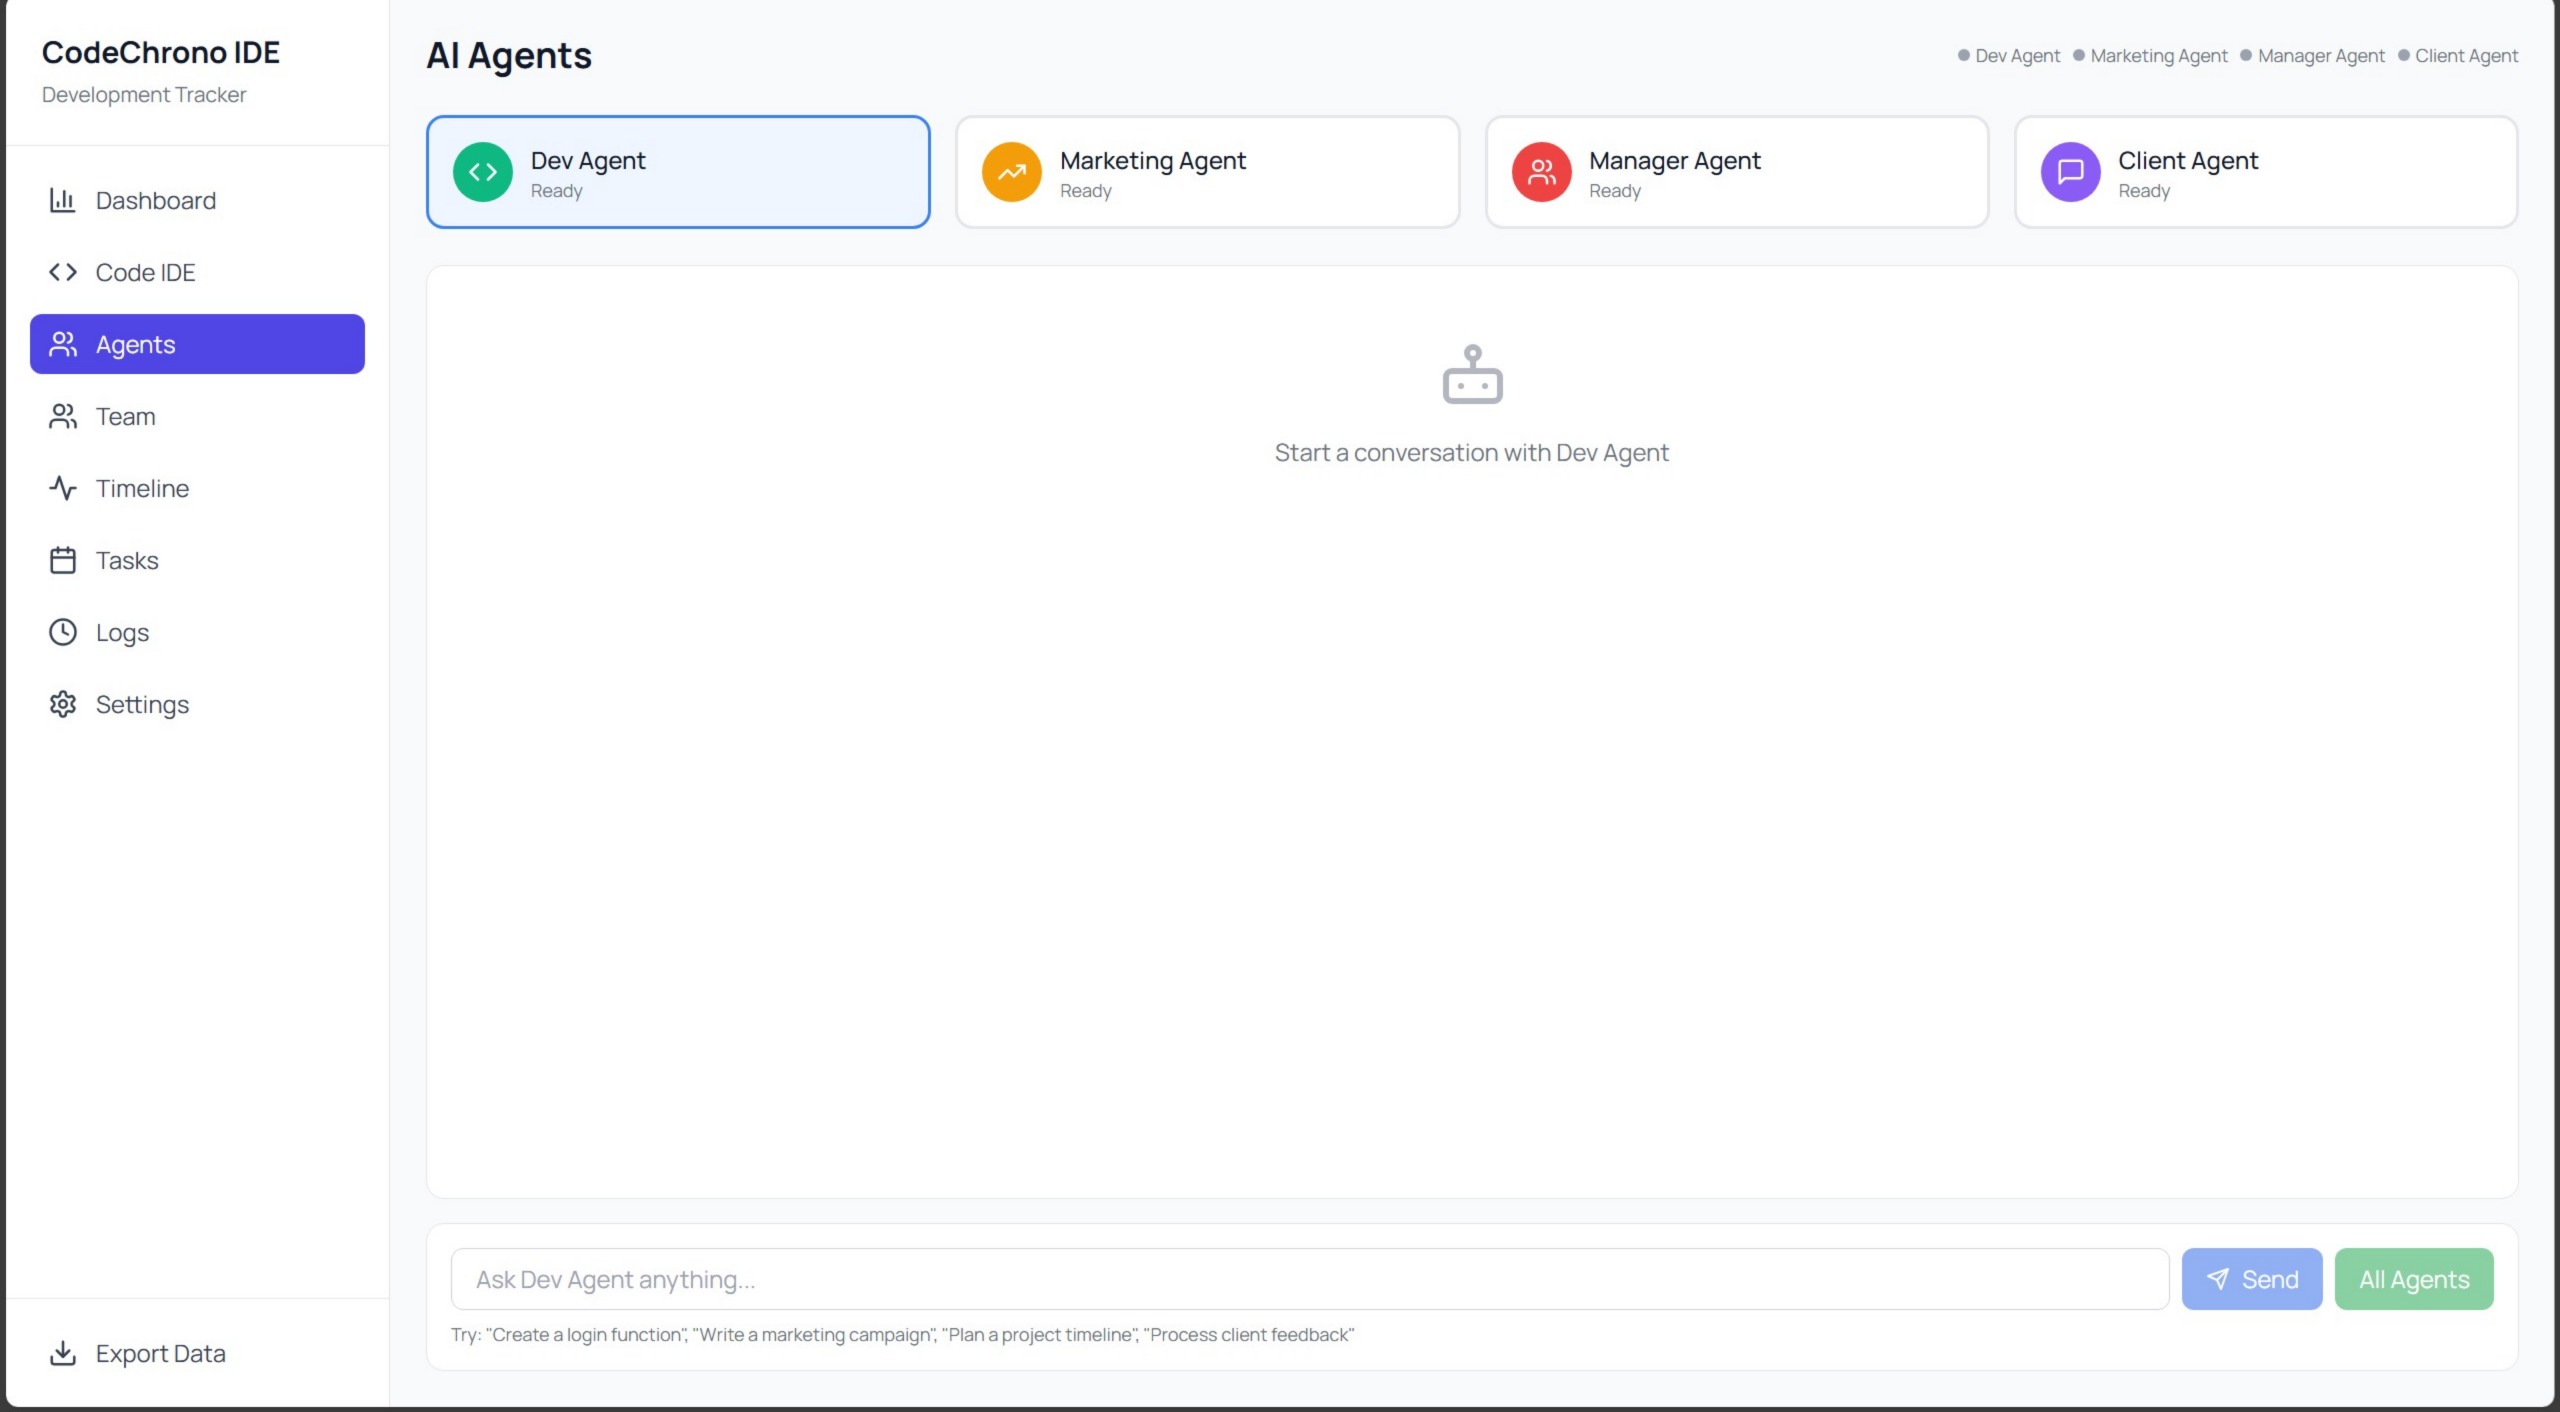Go to the Tasks section
Viewport: 2560px width, 1412px height.
(x=127, y=560)
